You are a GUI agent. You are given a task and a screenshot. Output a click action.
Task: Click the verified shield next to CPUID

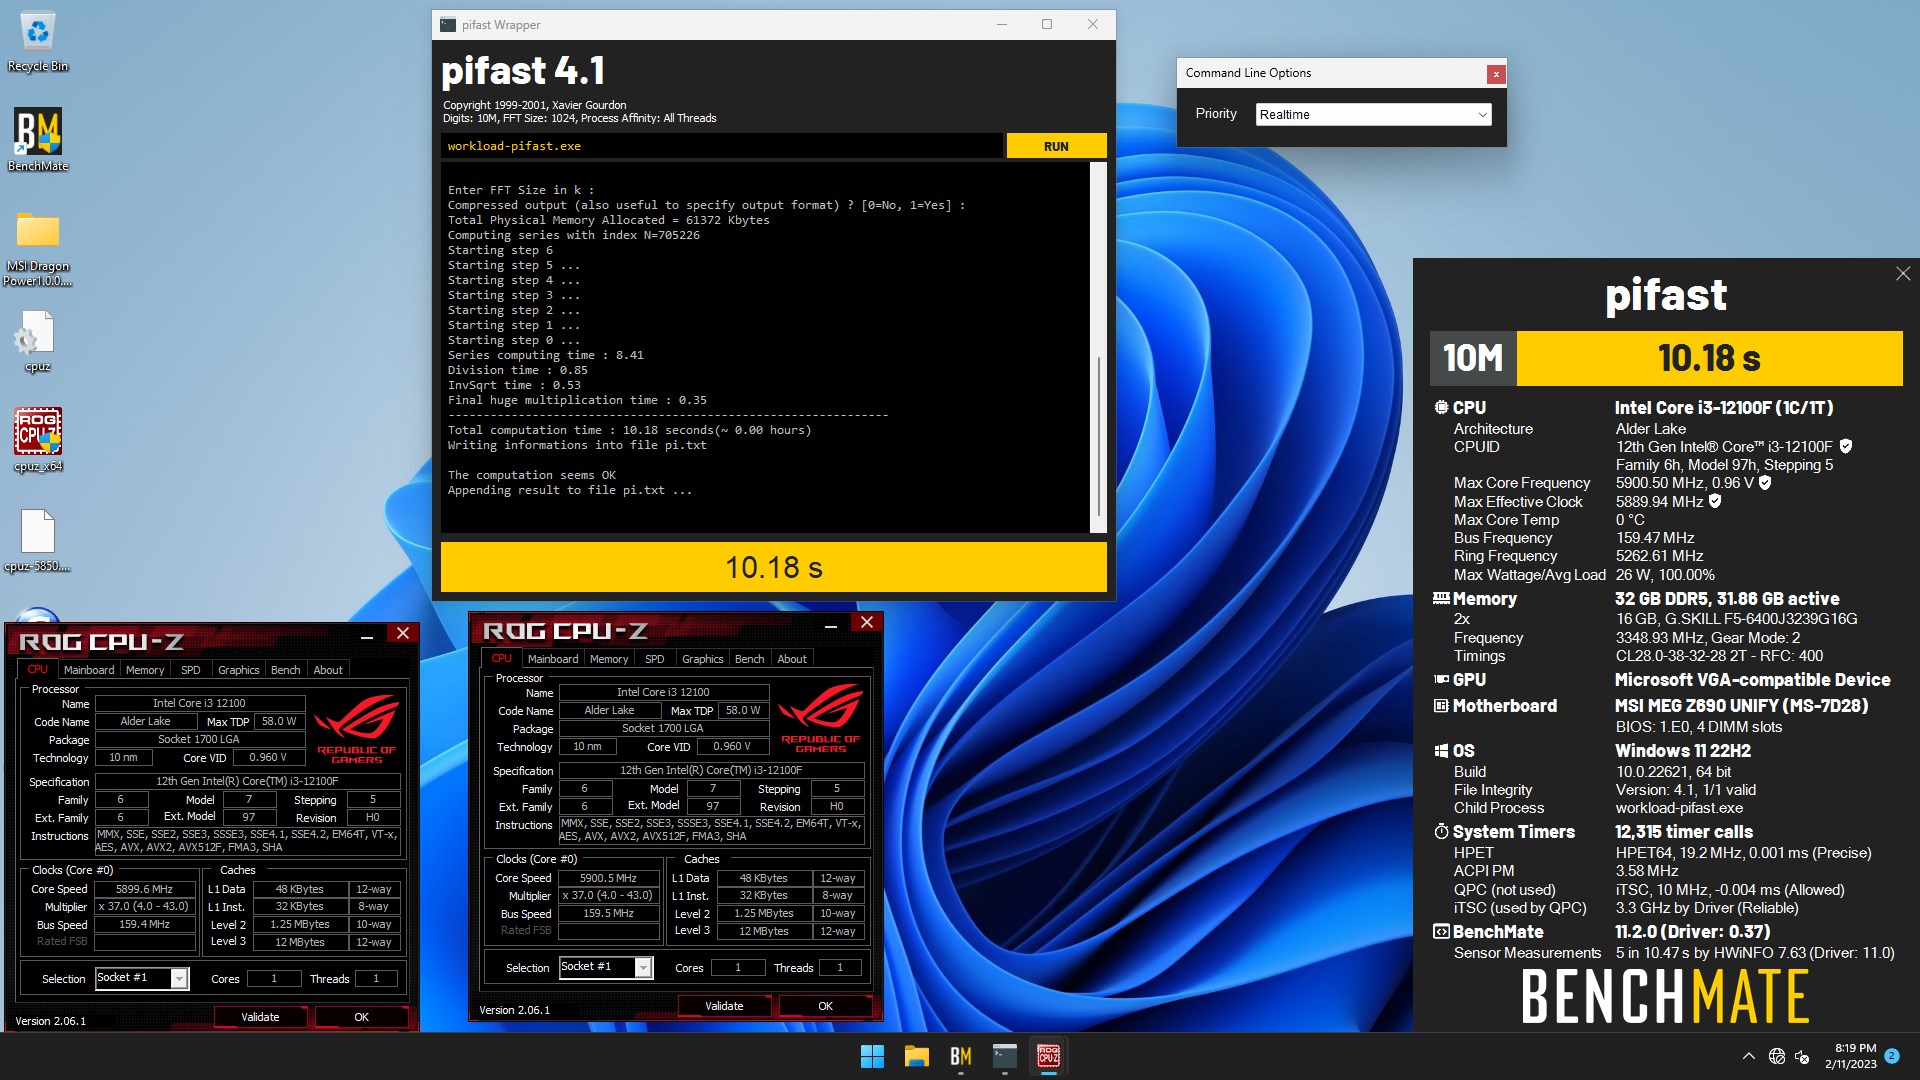tap(1846, 446)
